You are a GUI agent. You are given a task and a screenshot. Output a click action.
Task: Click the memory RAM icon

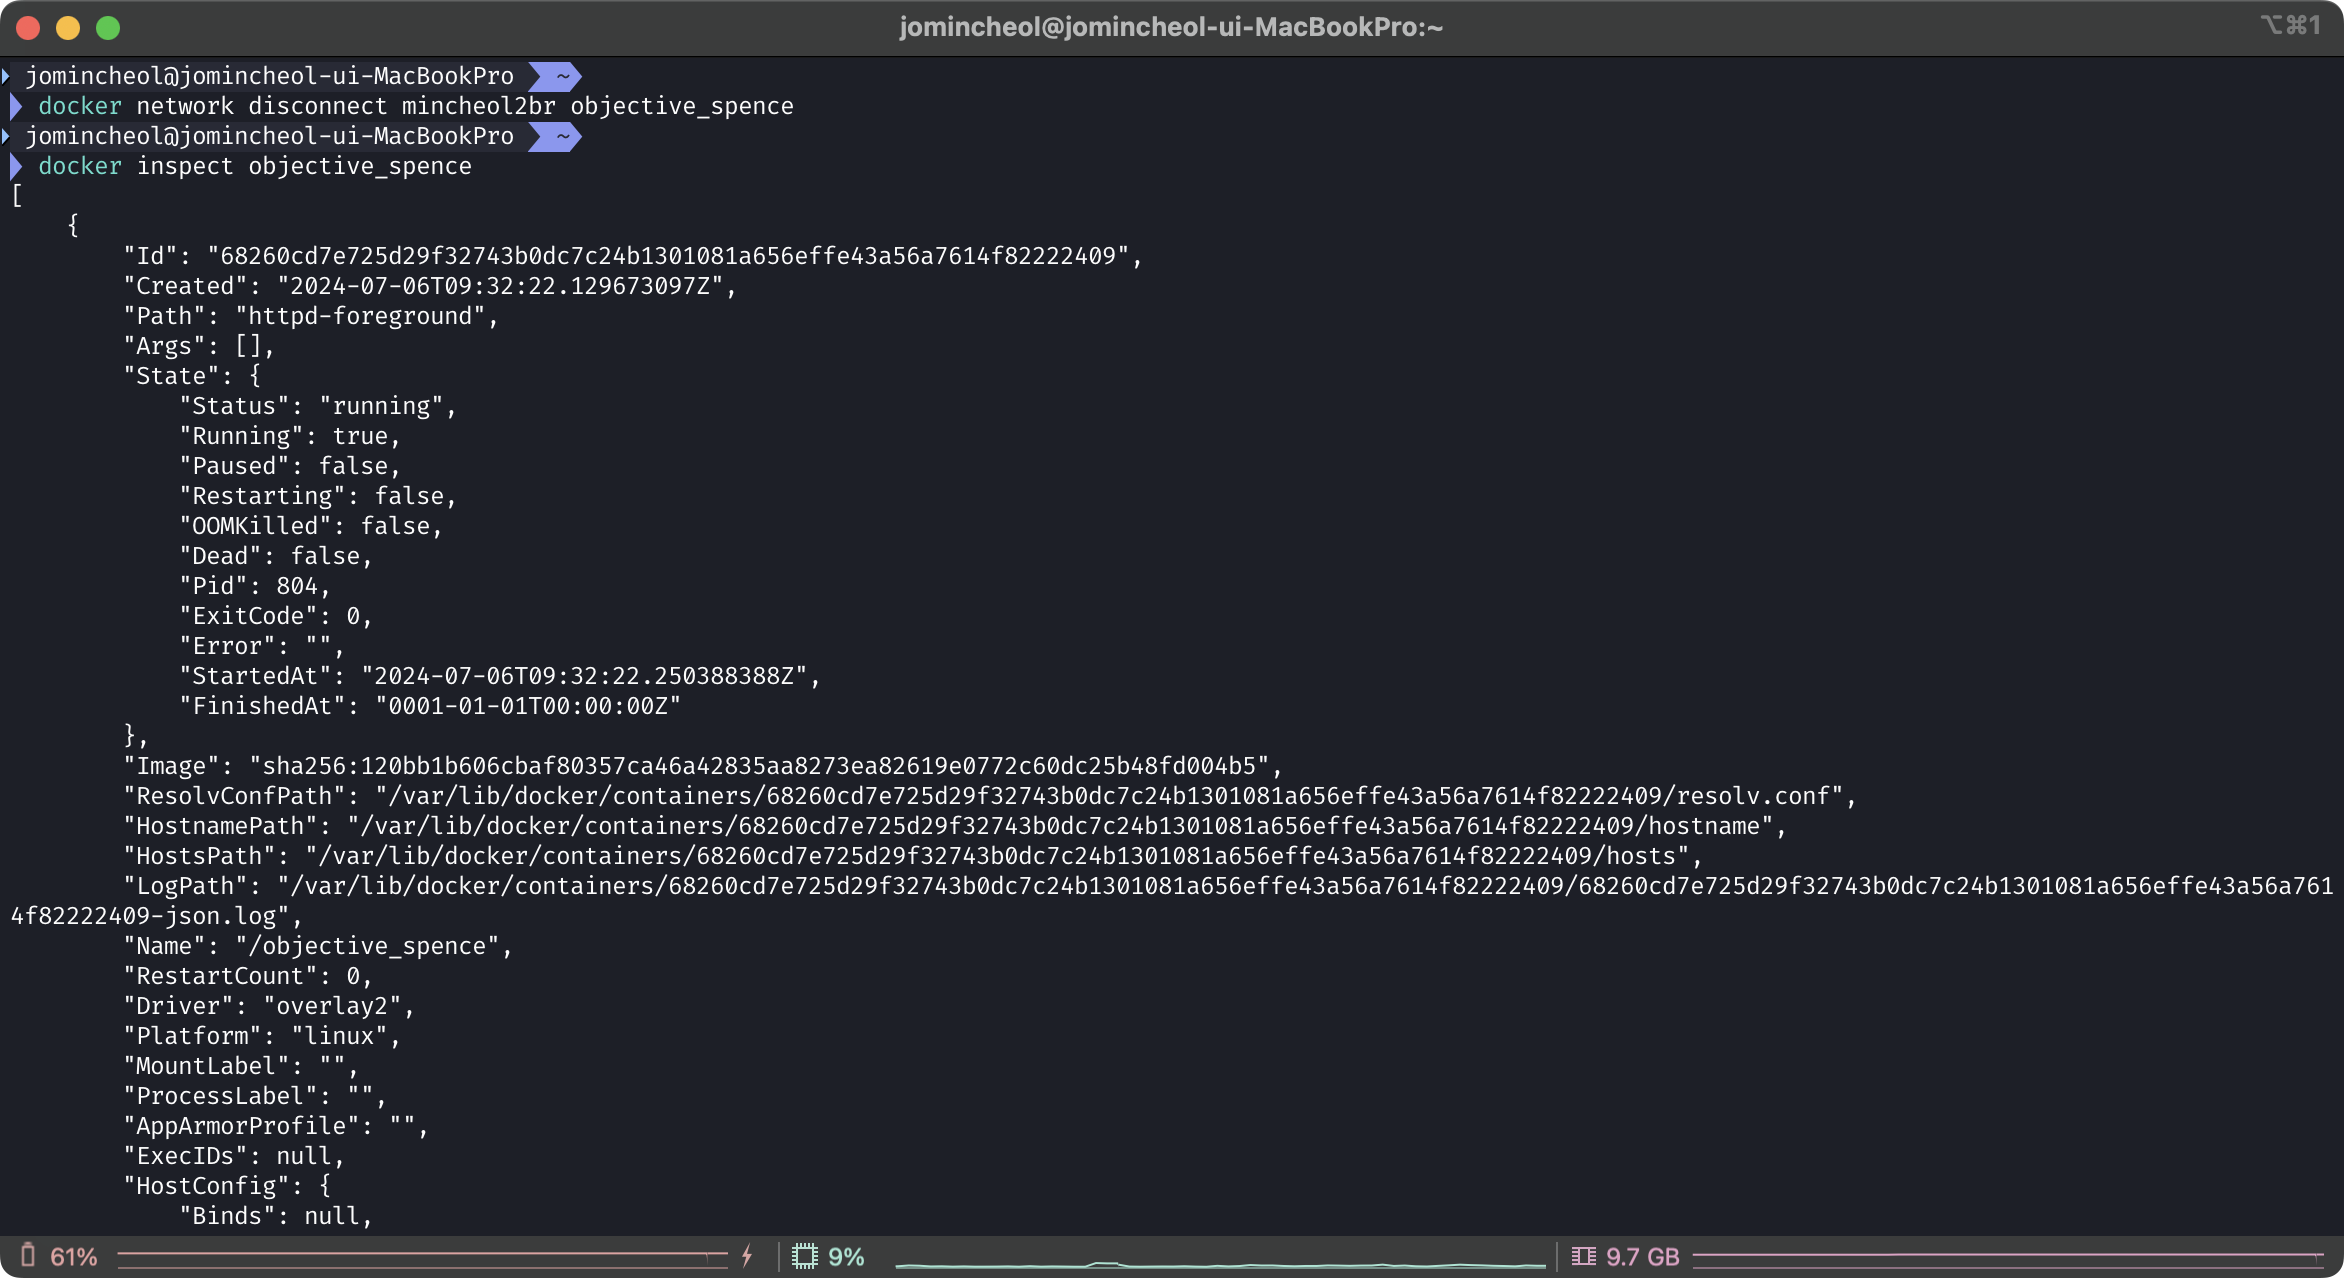click(x=1583, y=1256)
